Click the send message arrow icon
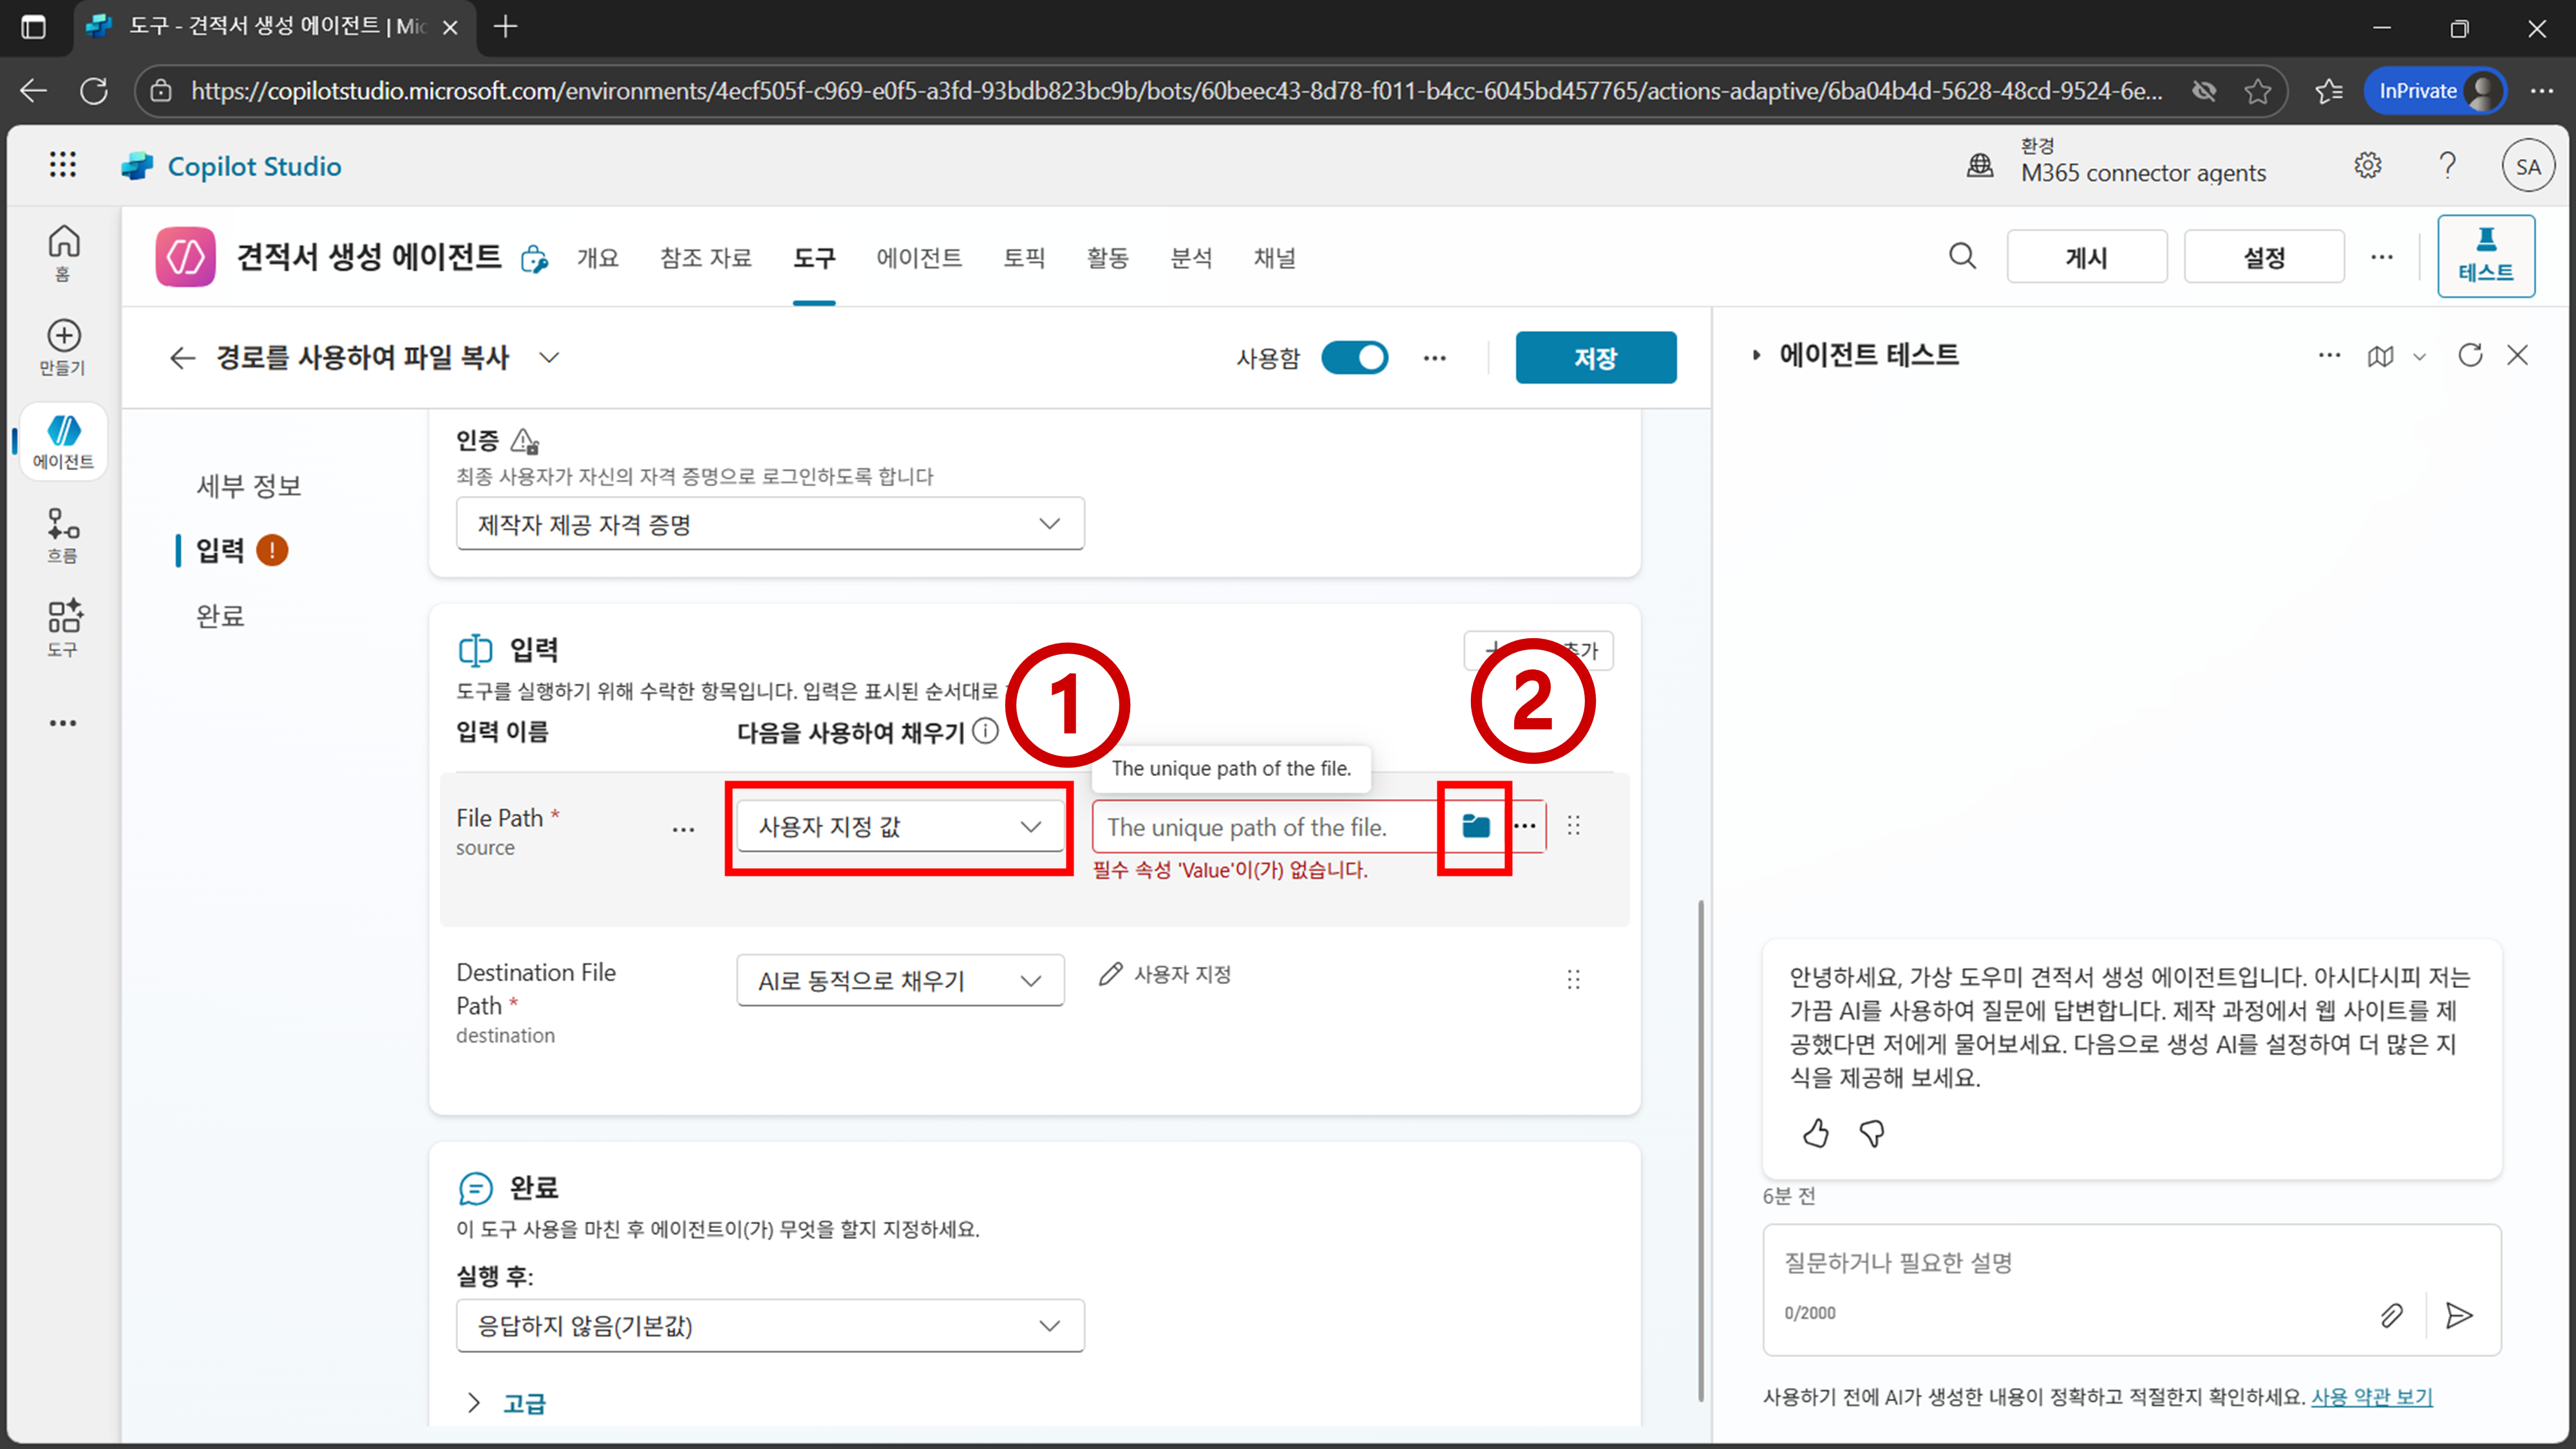This screenshot has height=1449, width=2576. pyautogui.click(x=2459, y=1315)
